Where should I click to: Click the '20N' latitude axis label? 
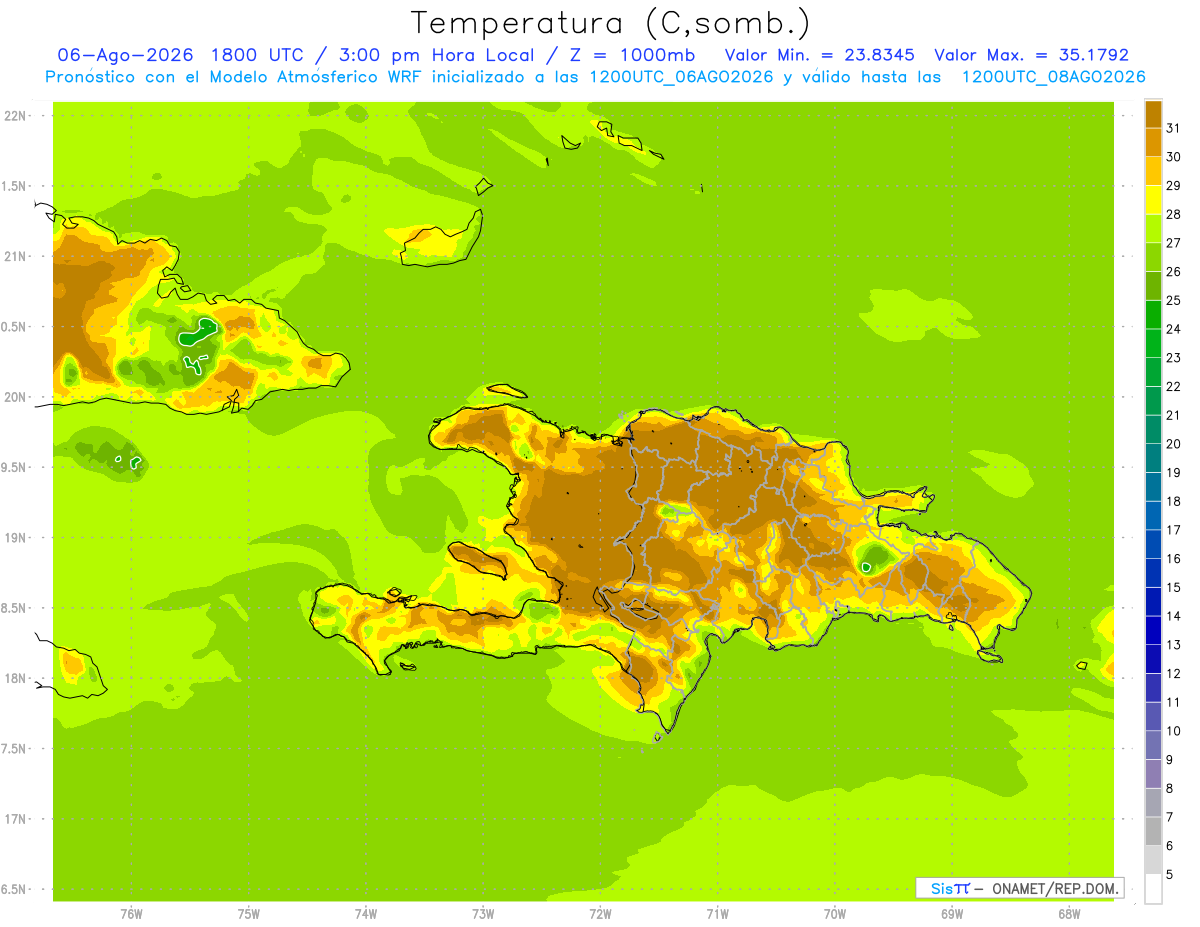pyautogui.click(x=15, y=397)
